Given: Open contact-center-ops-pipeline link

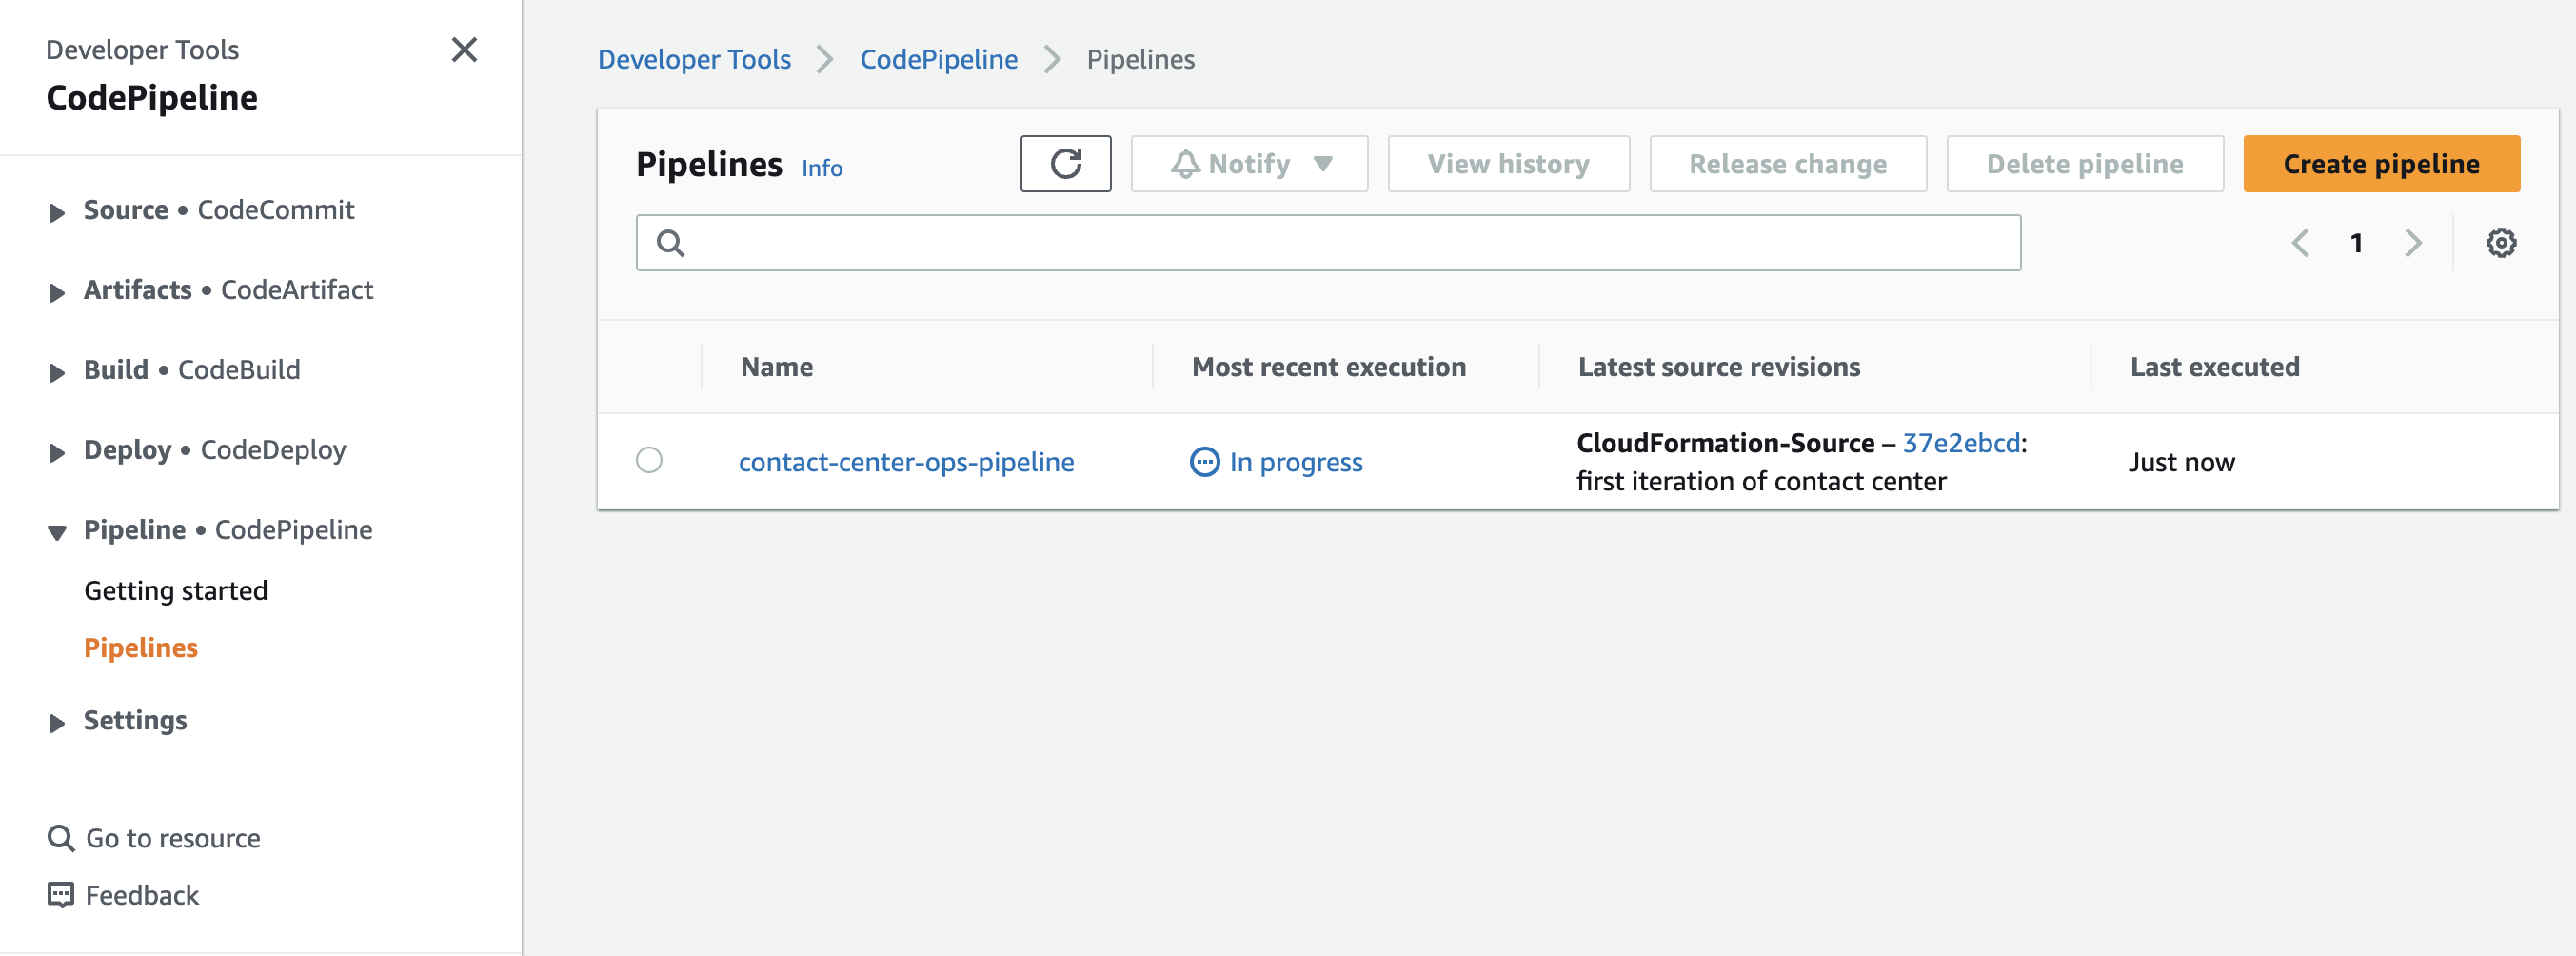Looking at the screenshot, I should click(906, 462).
